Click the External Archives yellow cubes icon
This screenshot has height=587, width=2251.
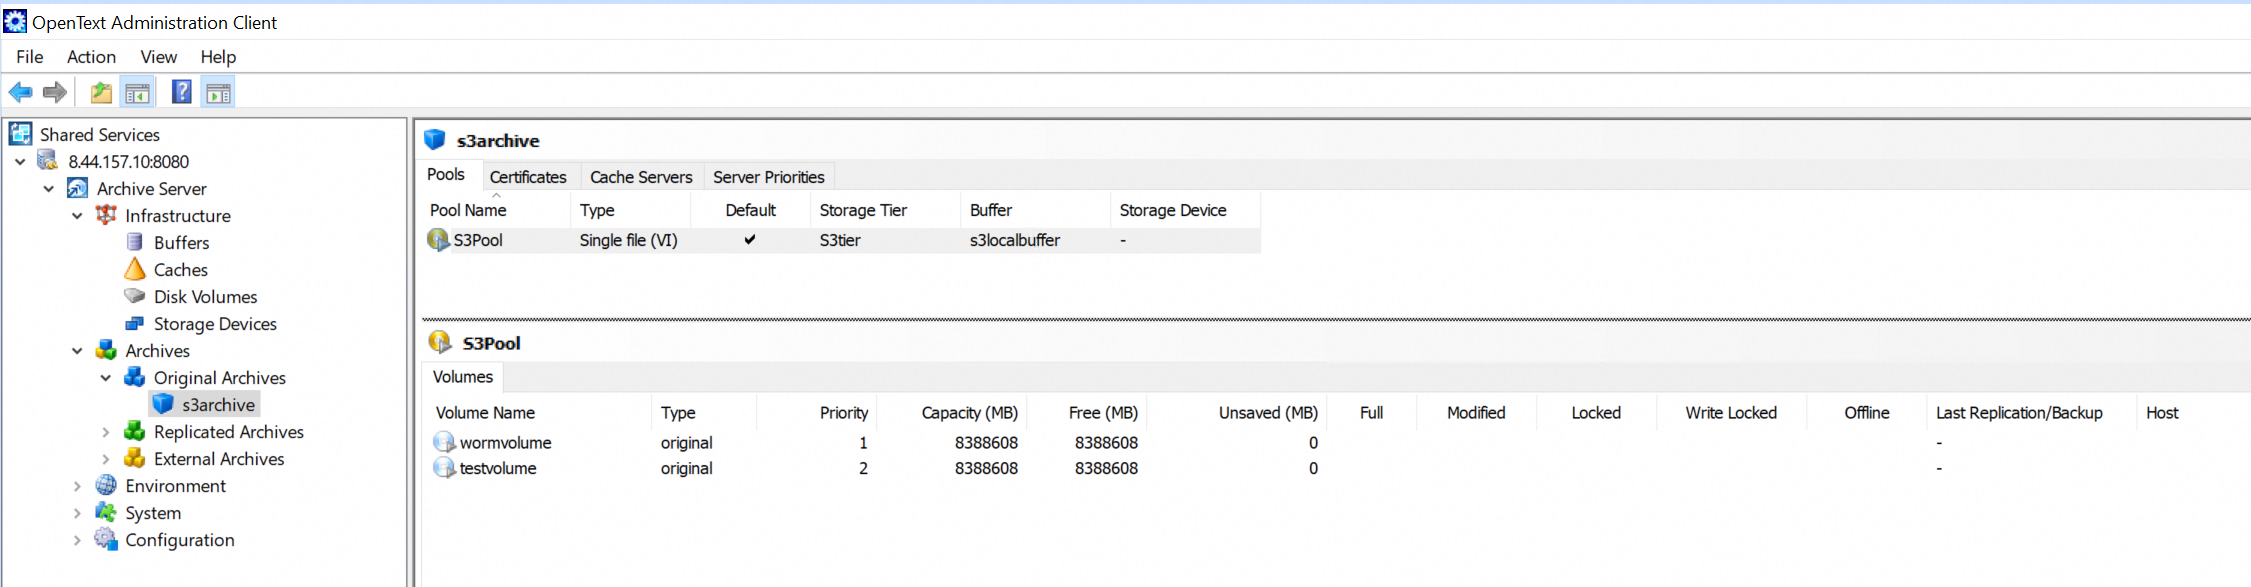135,458
